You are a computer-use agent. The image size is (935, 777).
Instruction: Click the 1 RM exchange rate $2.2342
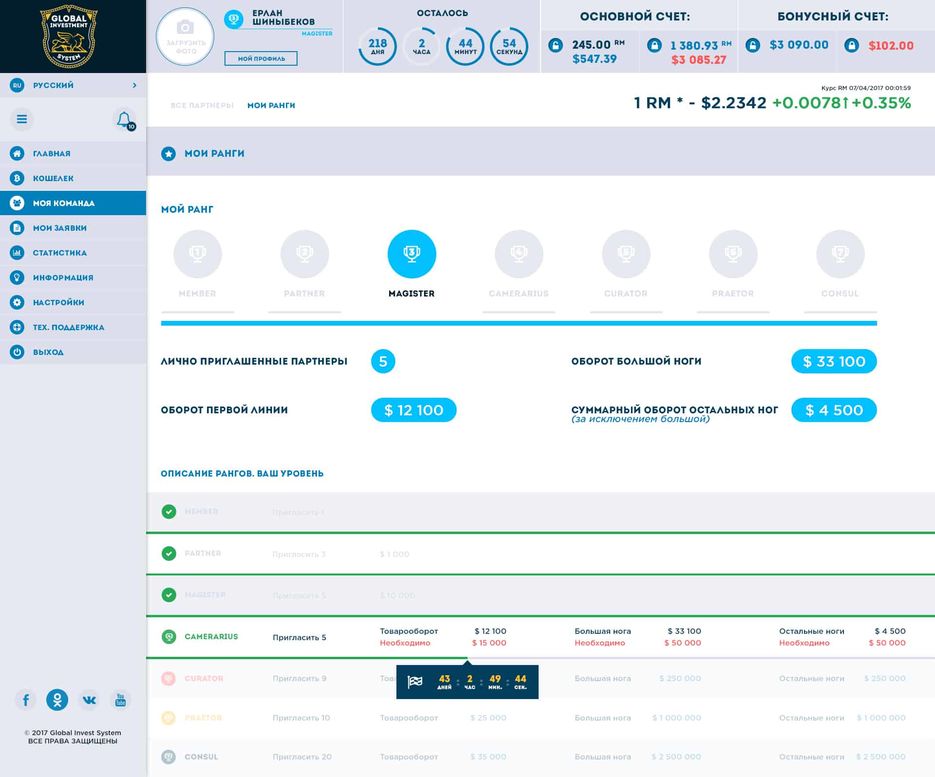tap(700, 103)
